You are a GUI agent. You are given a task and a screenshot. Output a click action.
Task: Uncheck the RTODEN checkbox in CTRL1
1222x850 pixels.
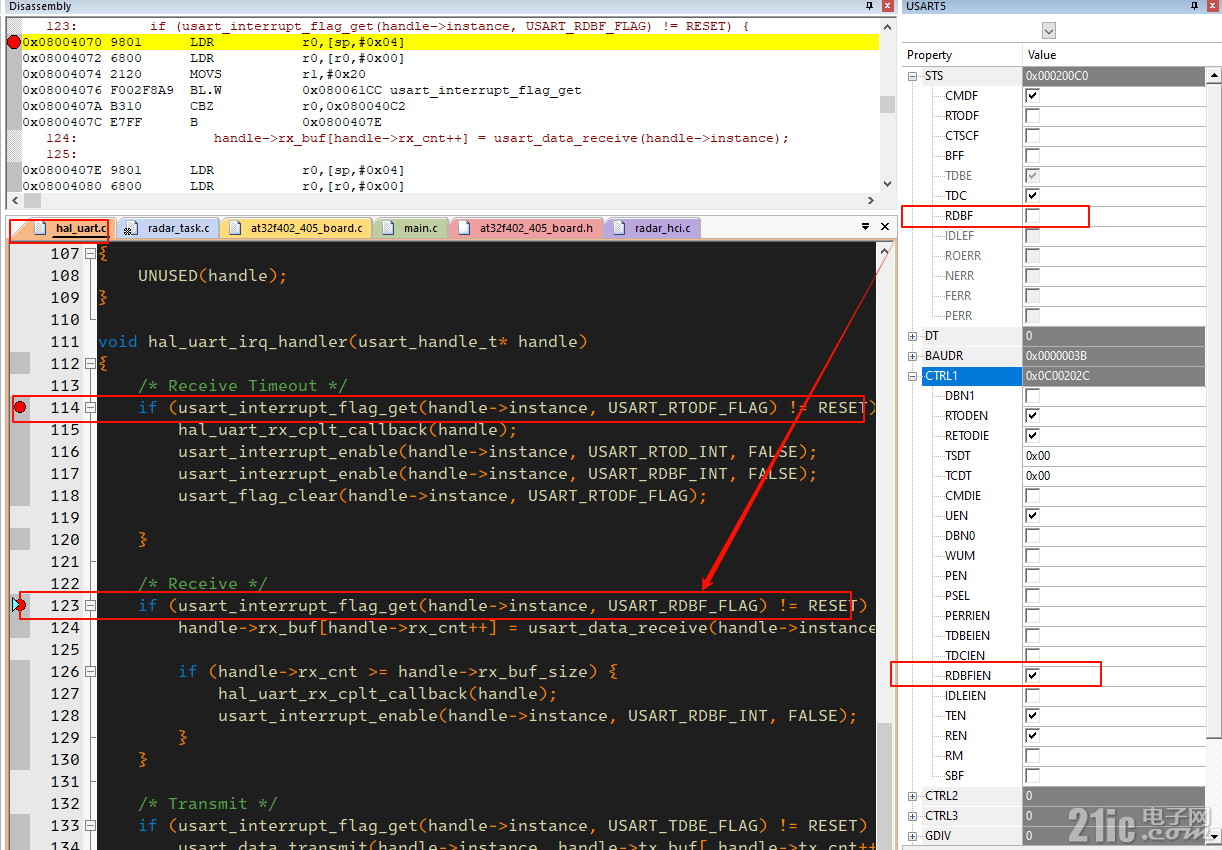pos(1033,415)
